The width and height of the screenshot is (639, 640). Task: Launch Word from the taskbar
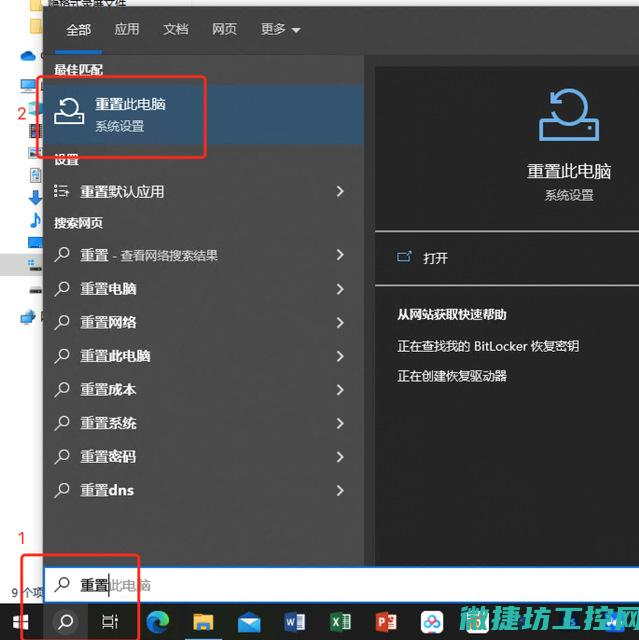(x=295, y=622)
